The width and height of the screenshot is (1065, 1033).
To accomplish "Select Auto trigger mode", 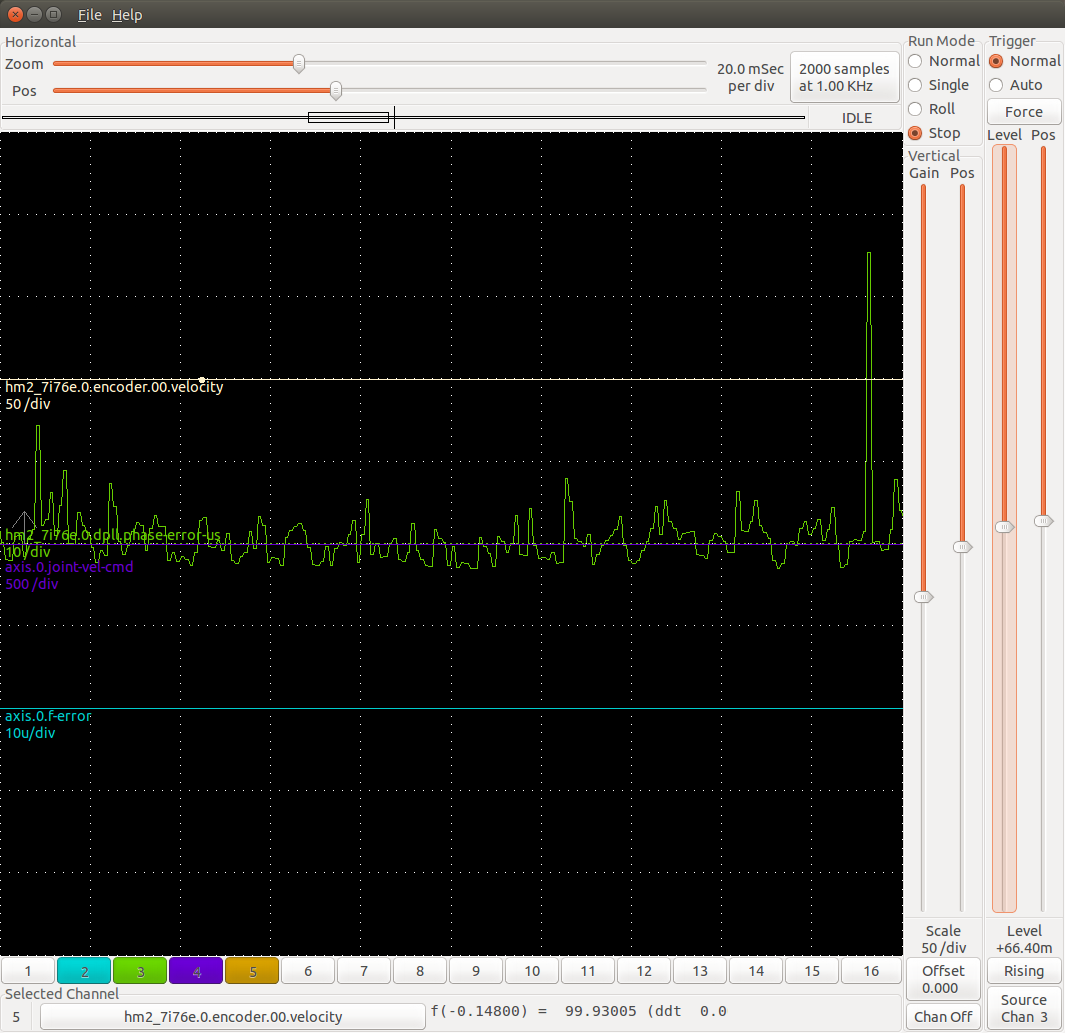I will 1016,85.
